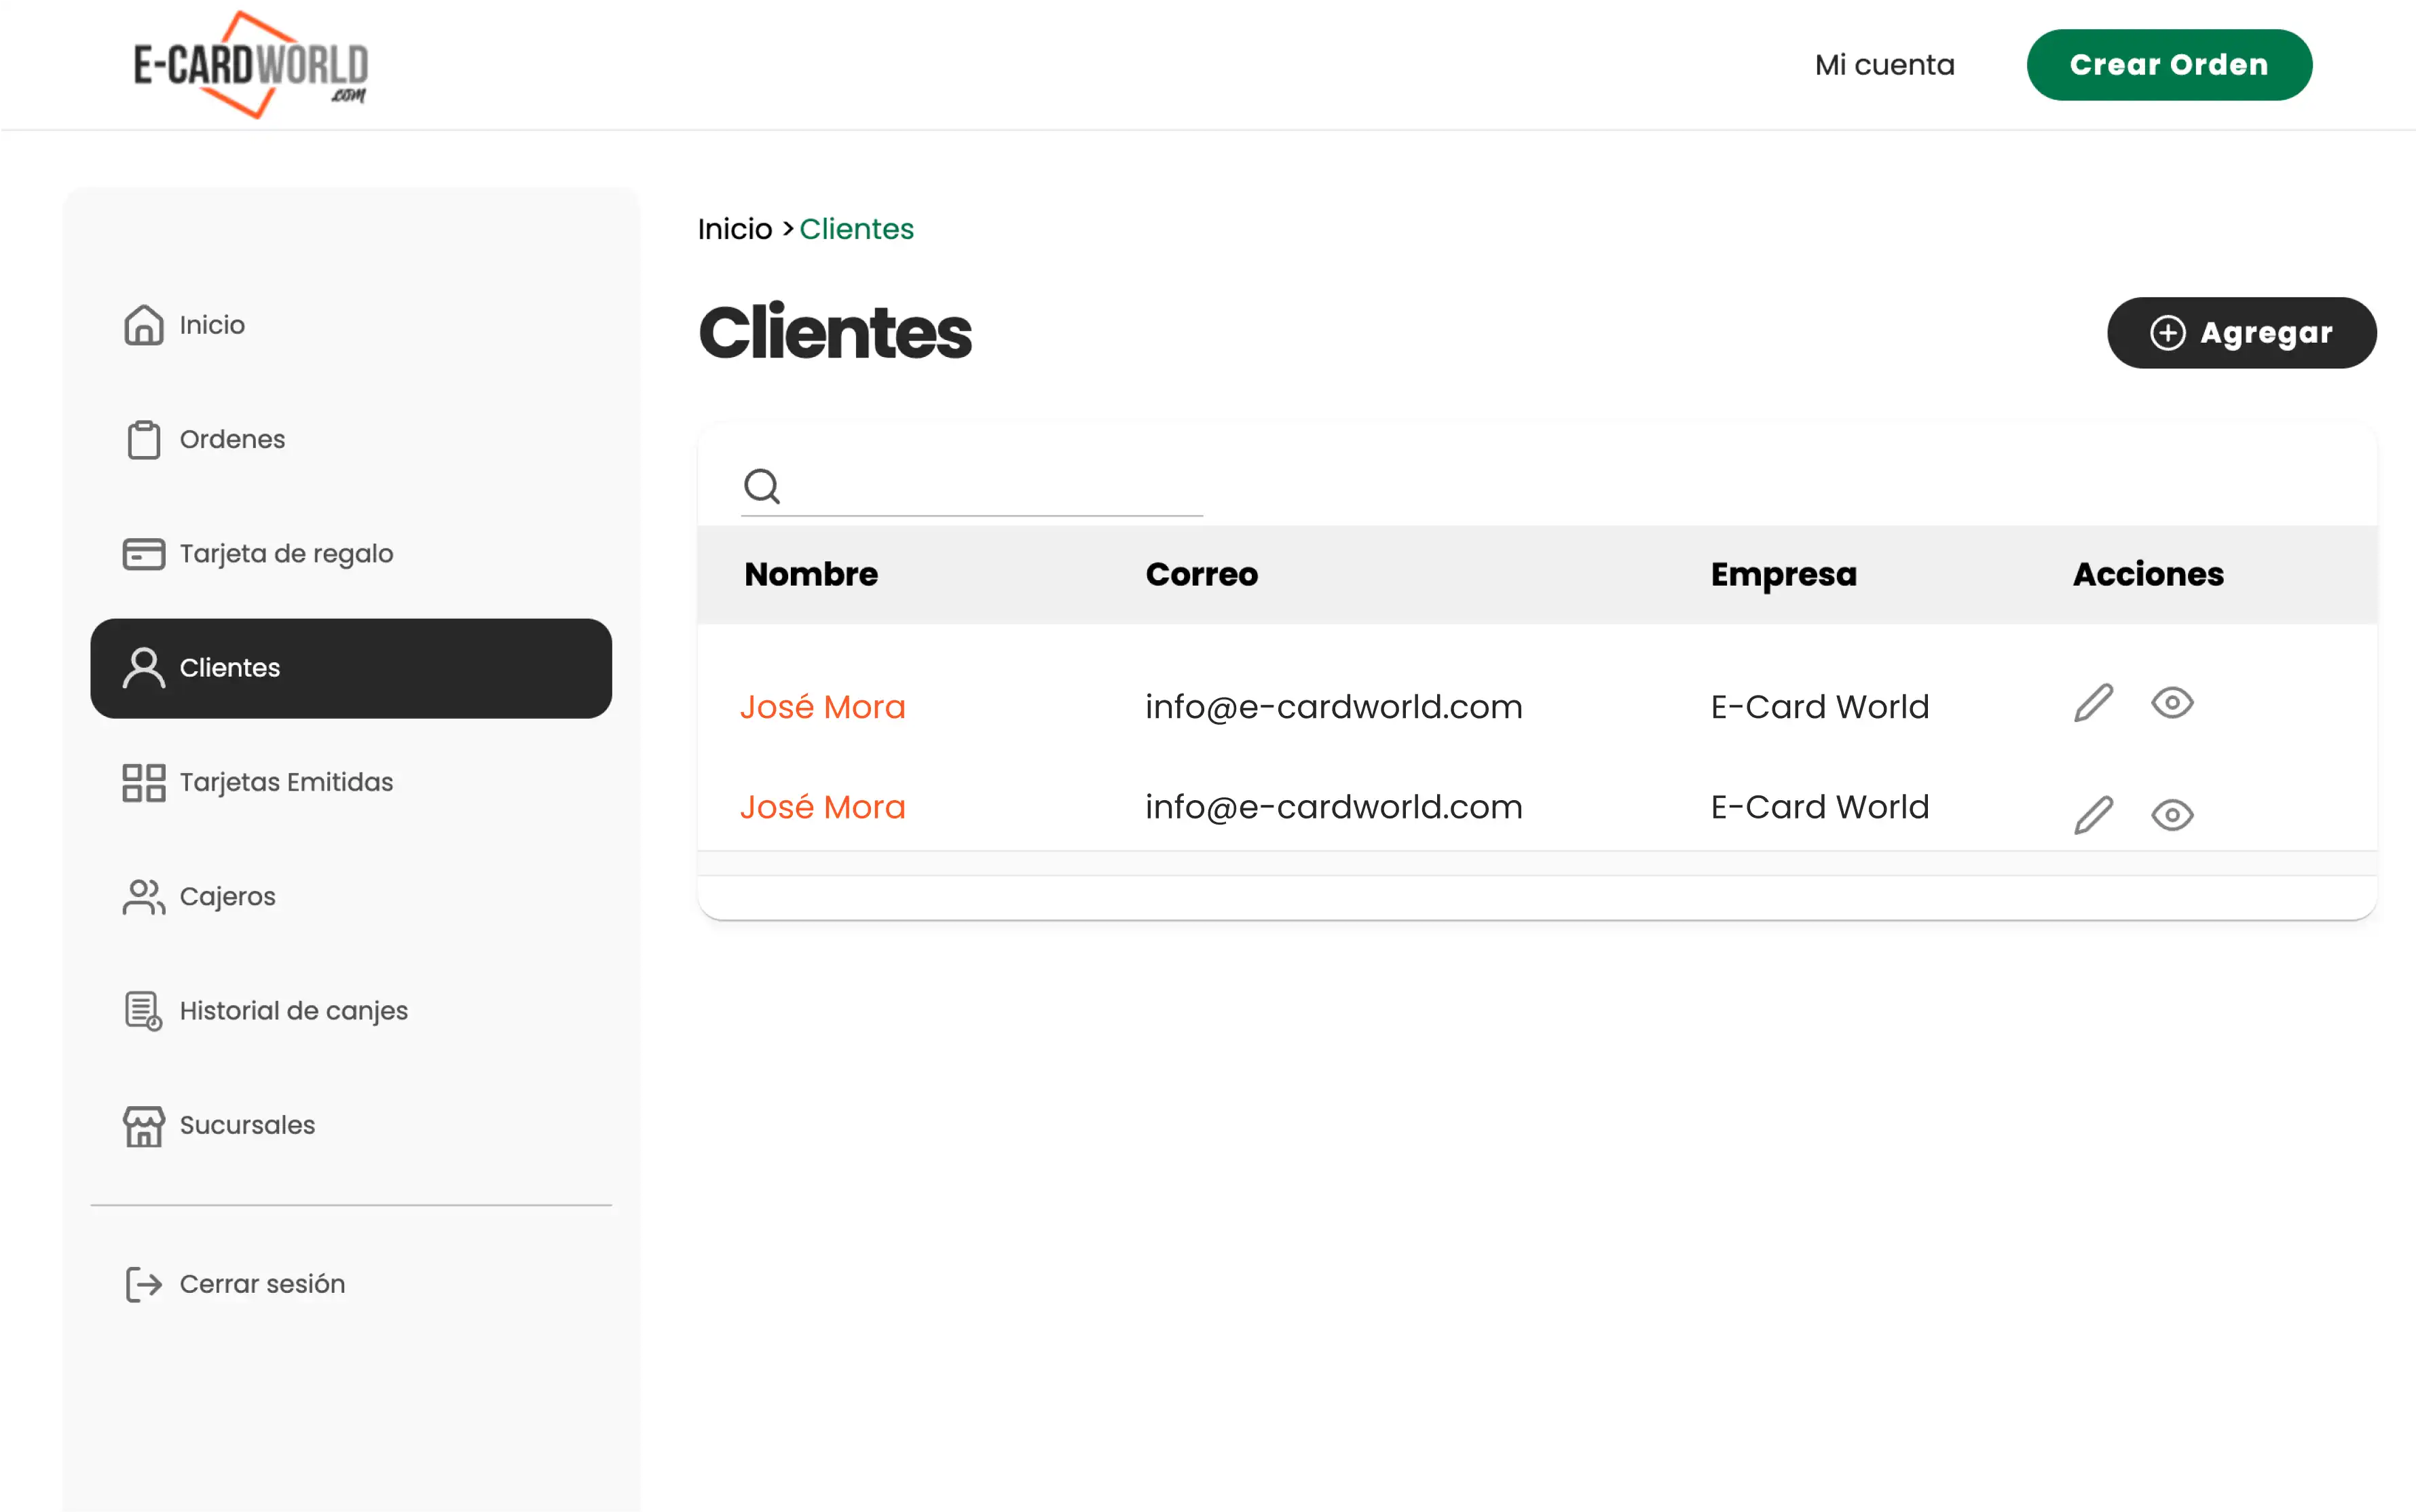The width and height of the screenshot is (2416, 1512).
Task: Click the Tarjeta de regalo card icon
Action: [x=143, y=553]
